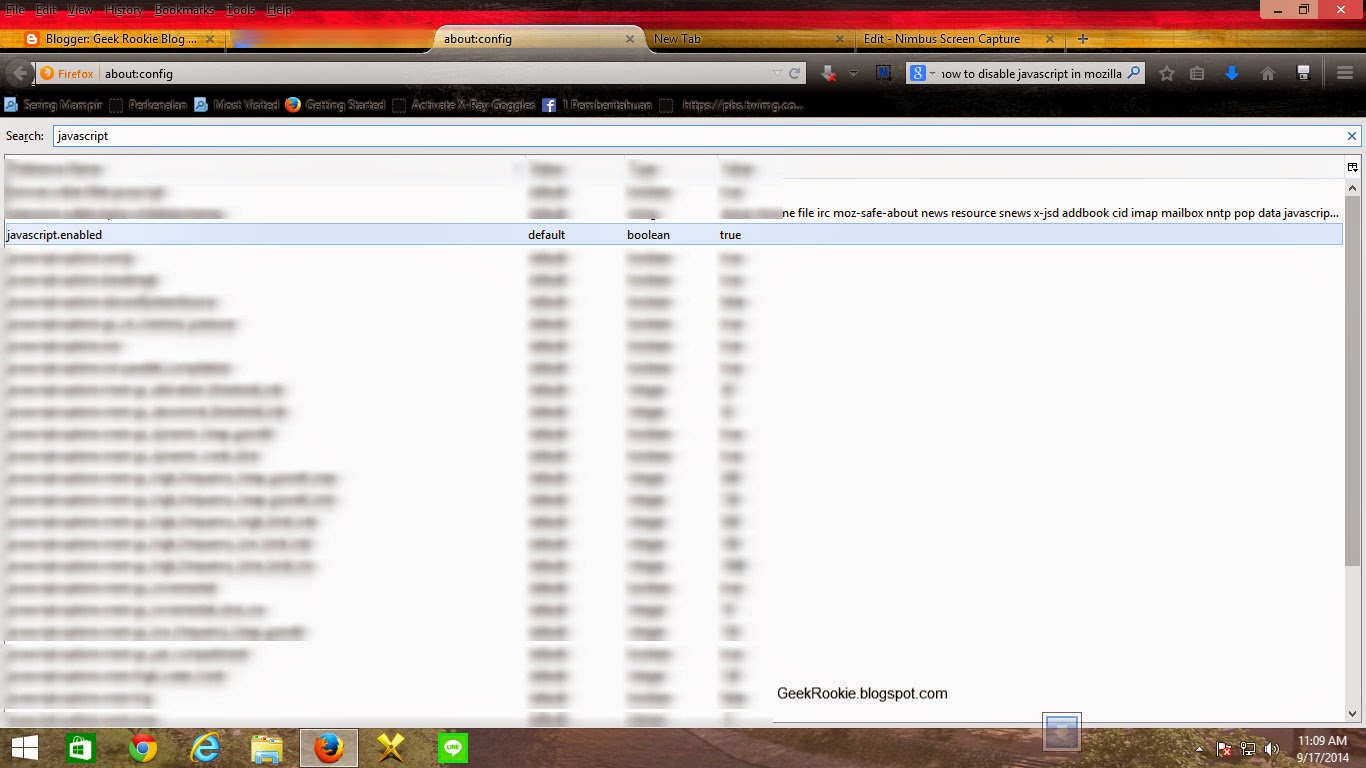The image size is (1366, 768).
Task: Open the Bookmarks menu item
Action: point(186,9)
